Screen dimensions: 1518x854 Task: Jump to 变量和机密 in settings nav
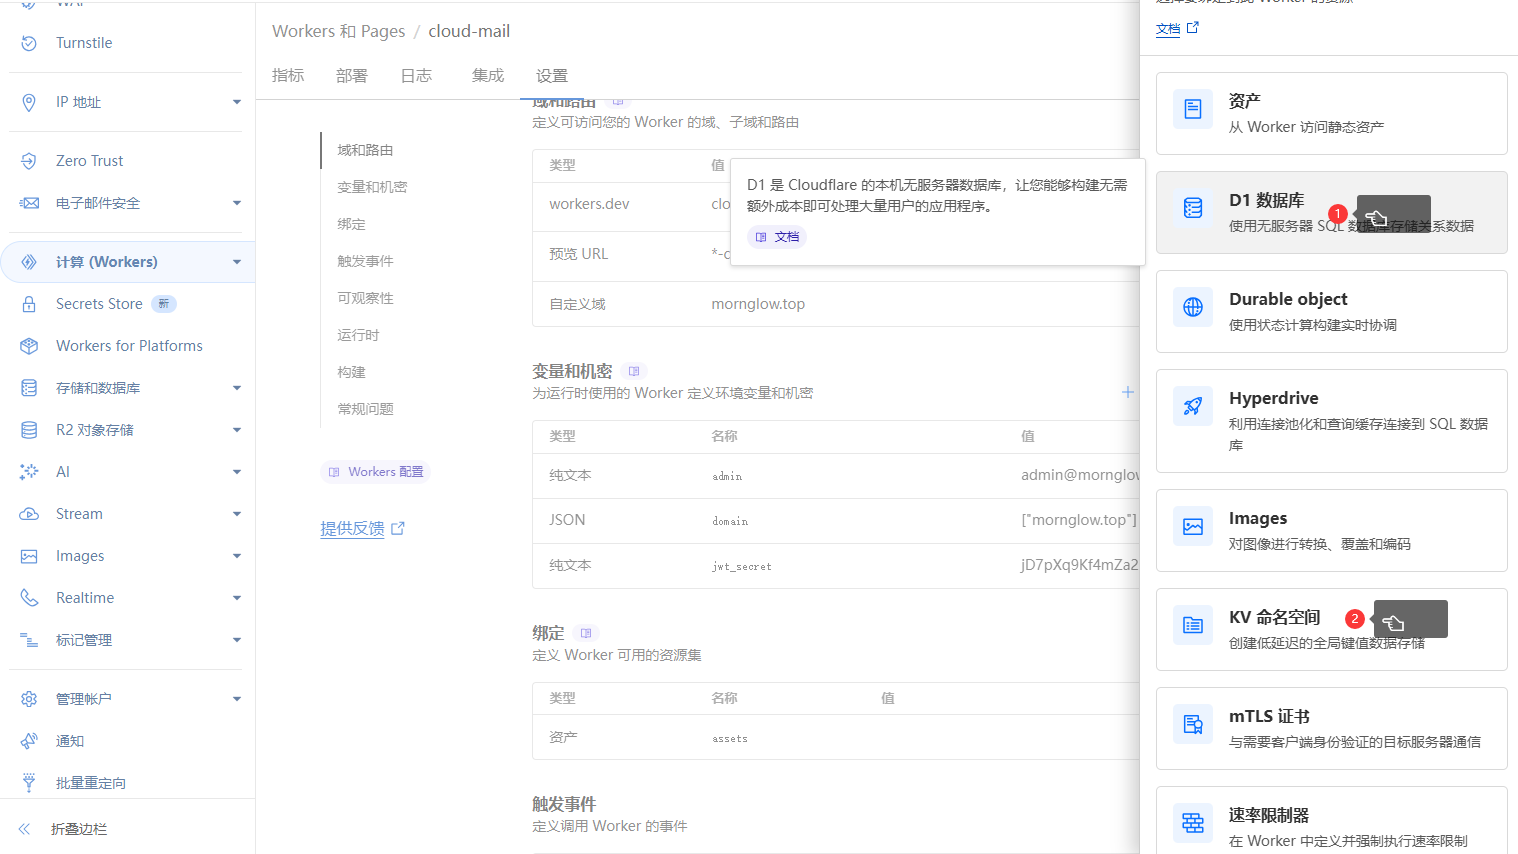point(372,187)
